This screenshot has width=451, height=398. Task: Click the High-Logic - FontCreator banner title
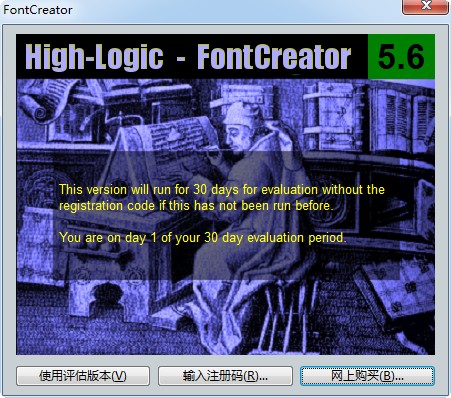tap(188, 57)
